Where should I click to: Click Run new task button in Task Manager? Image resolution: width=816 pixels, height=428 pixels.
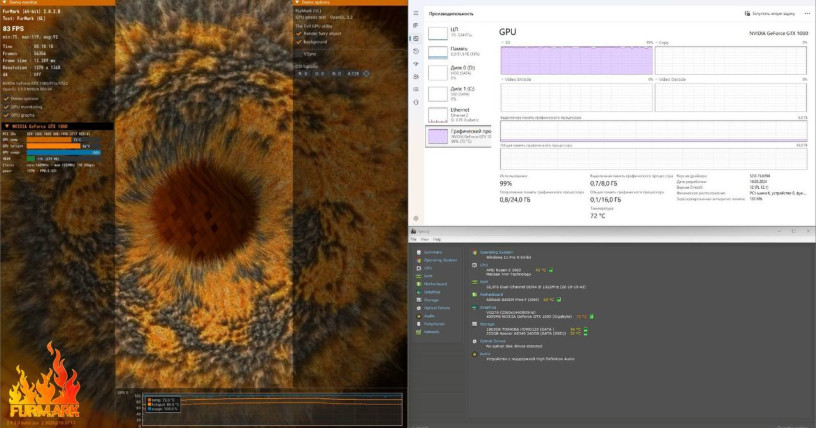tap(774, 14)
